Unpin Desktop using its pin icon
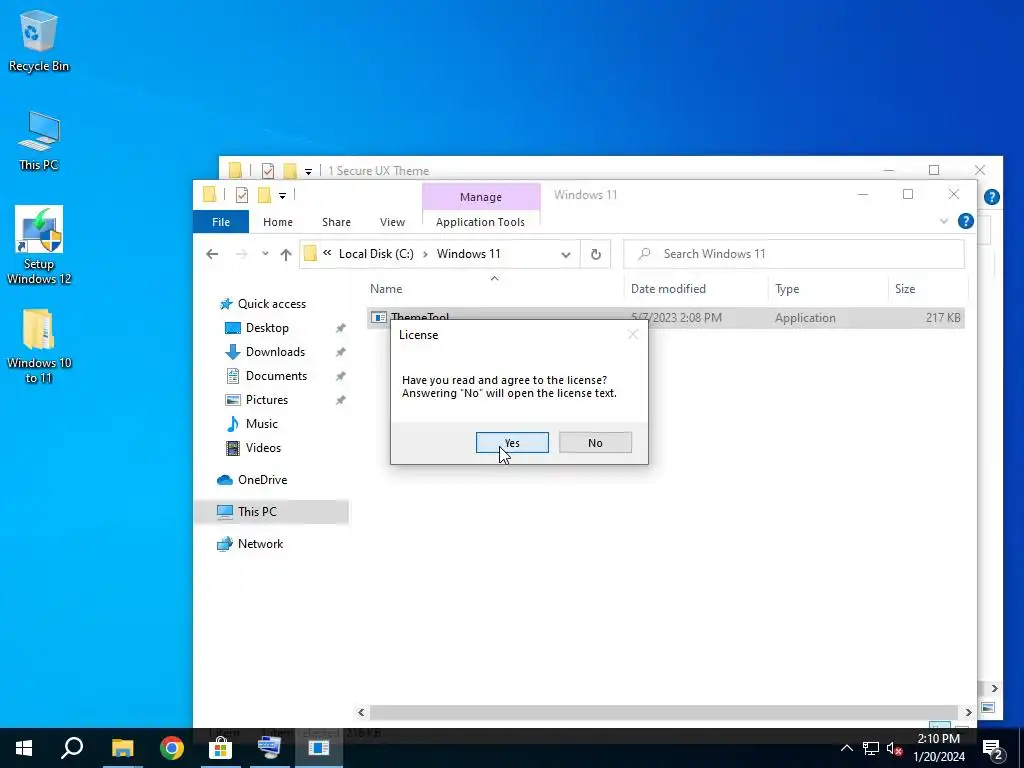This screenshot has height=768, width=1024. pyautogui.click(x=340, y=328)
